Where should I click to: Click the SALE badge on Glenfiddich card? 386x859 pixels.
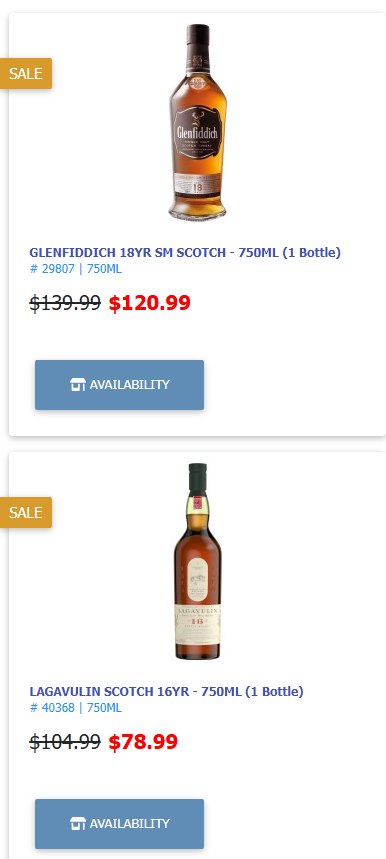click(26, 73)
